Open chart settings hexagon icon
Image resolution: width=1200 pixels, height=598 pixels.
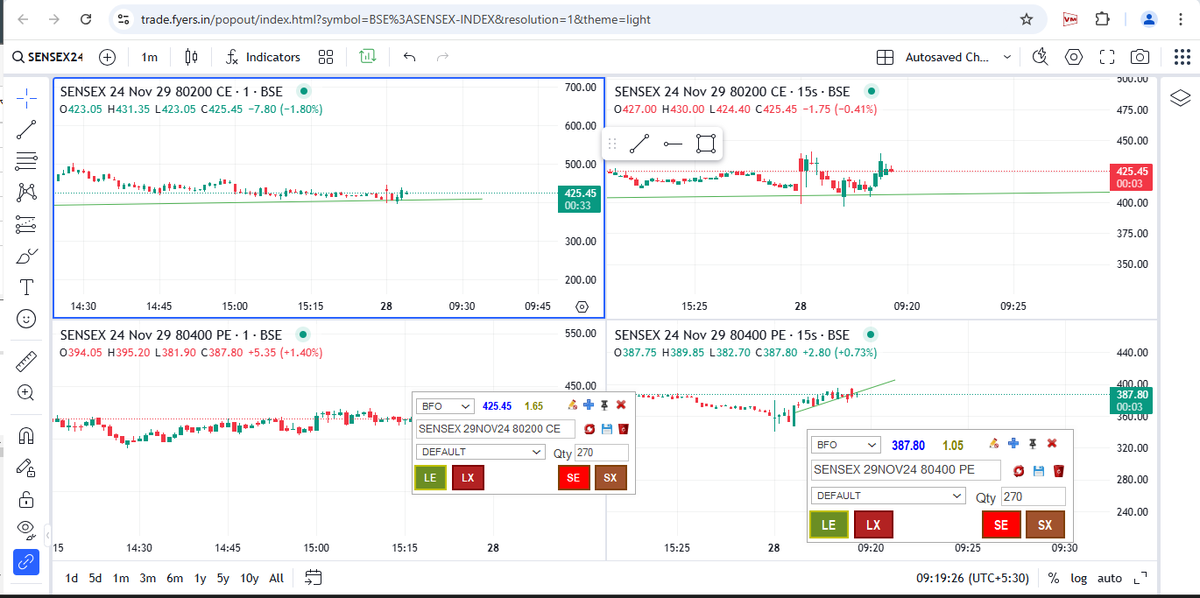[1073, 57]
